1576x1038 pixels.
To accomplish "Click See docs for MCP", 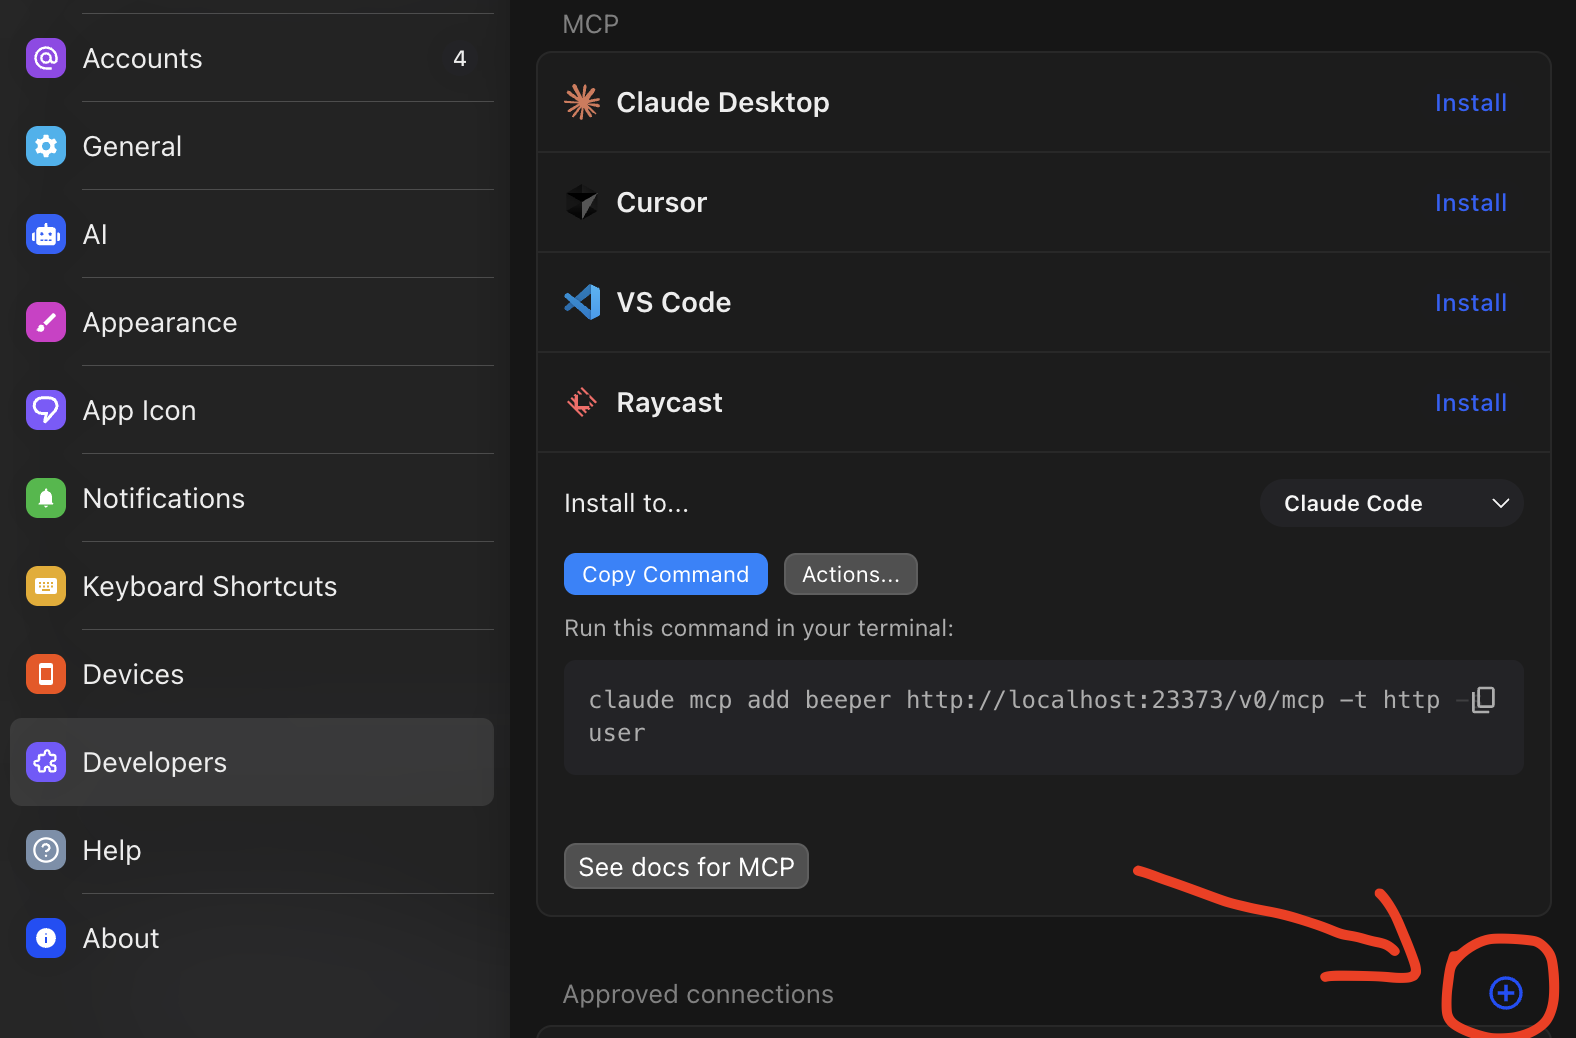I will pyautogui.click(x=686, y=866).
